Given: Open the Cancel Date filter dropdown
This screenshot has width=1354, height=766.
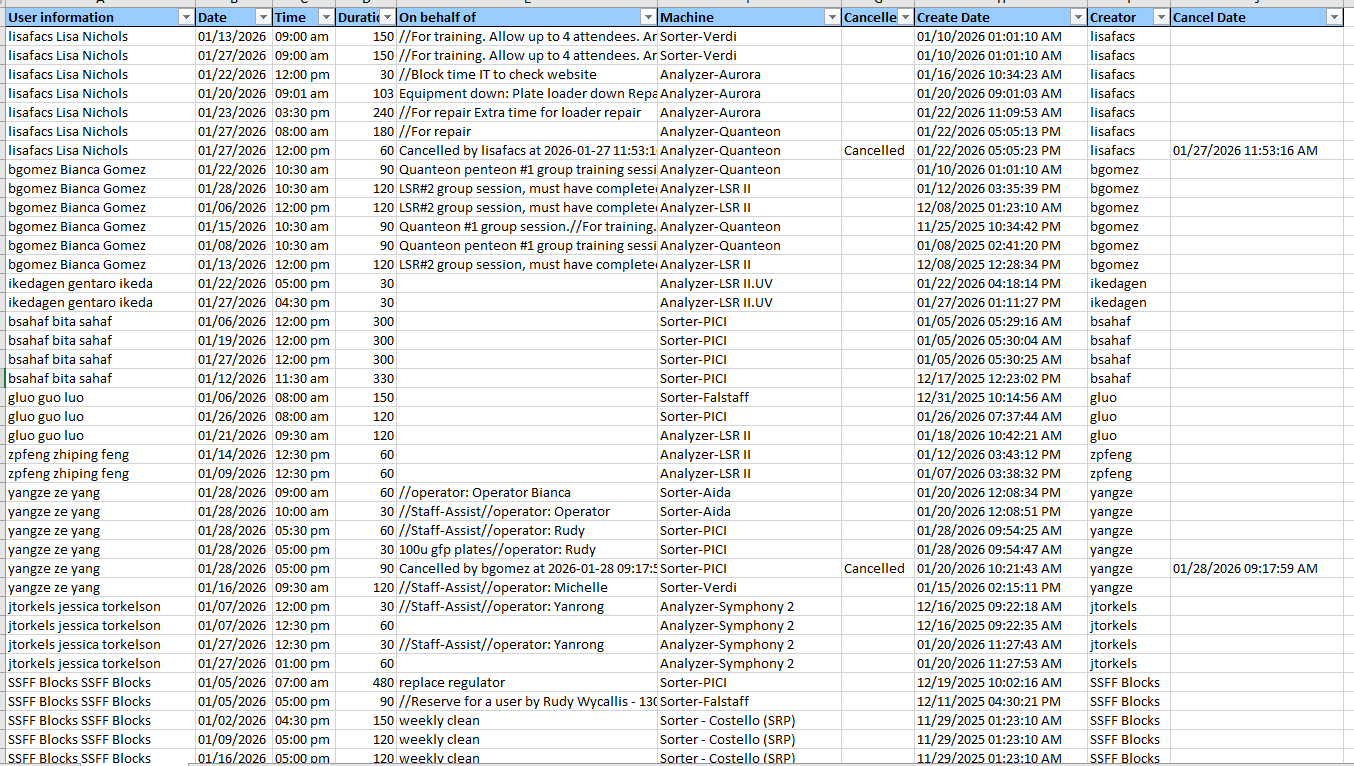Looking at the screenshot, I should (1333, 17).
